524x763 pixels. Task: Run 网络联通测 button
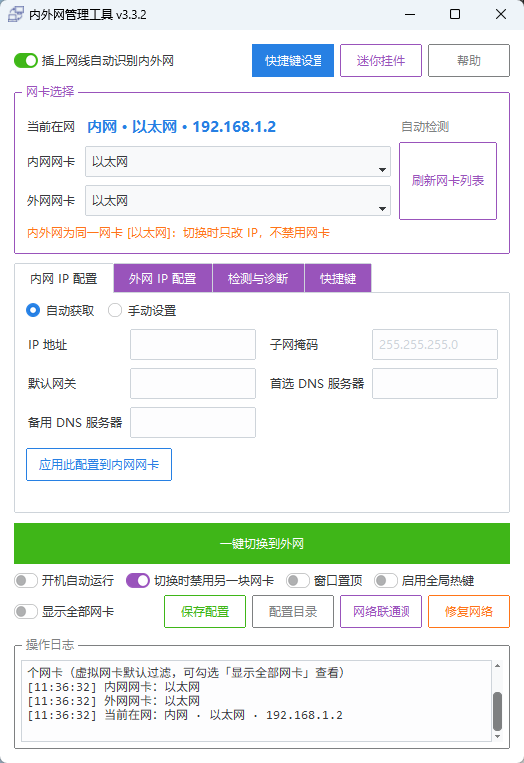(381, 612)
